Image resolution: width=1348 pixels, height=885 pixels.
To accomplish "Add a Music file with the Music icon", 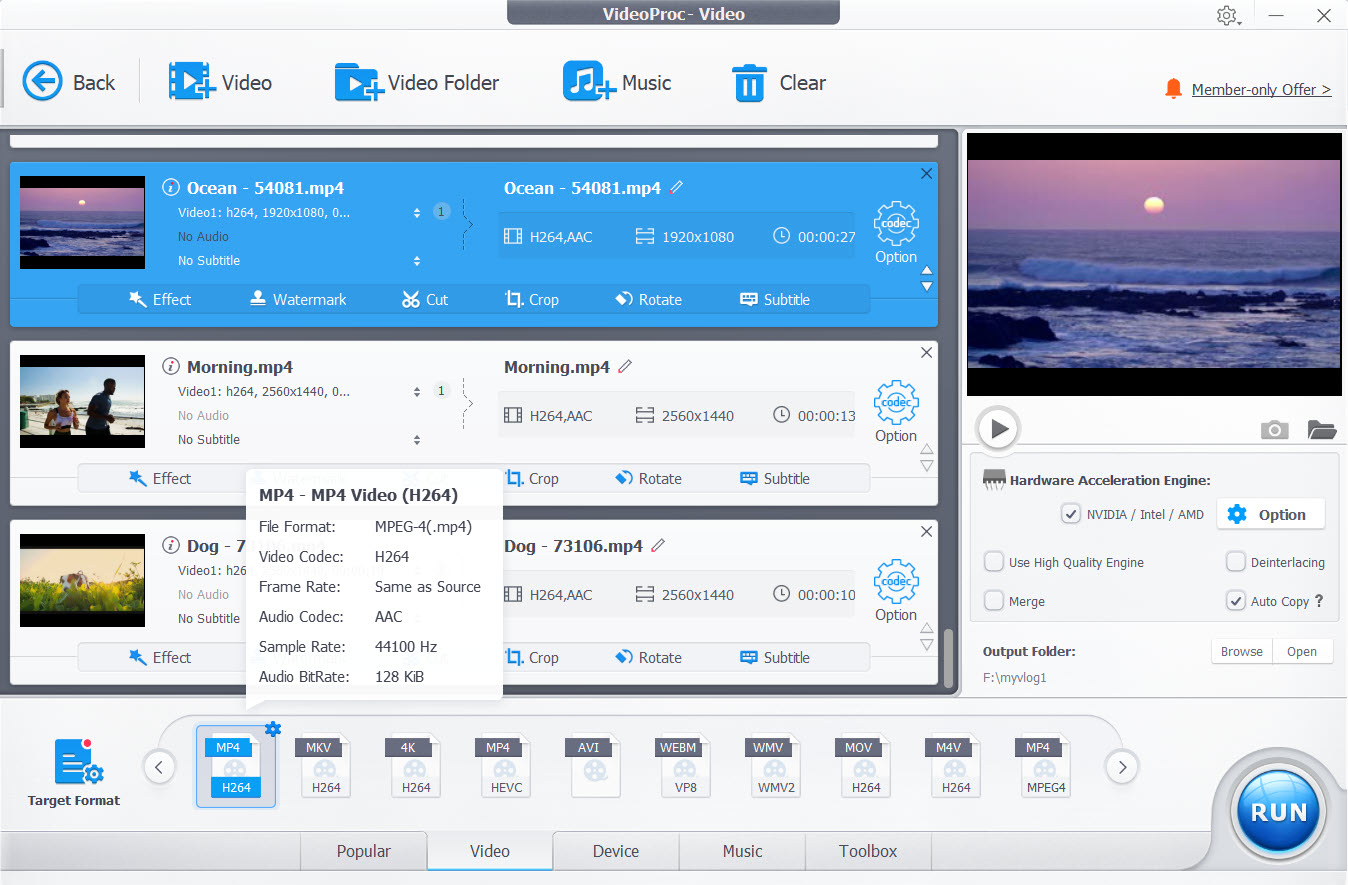I will click(618, 82).
